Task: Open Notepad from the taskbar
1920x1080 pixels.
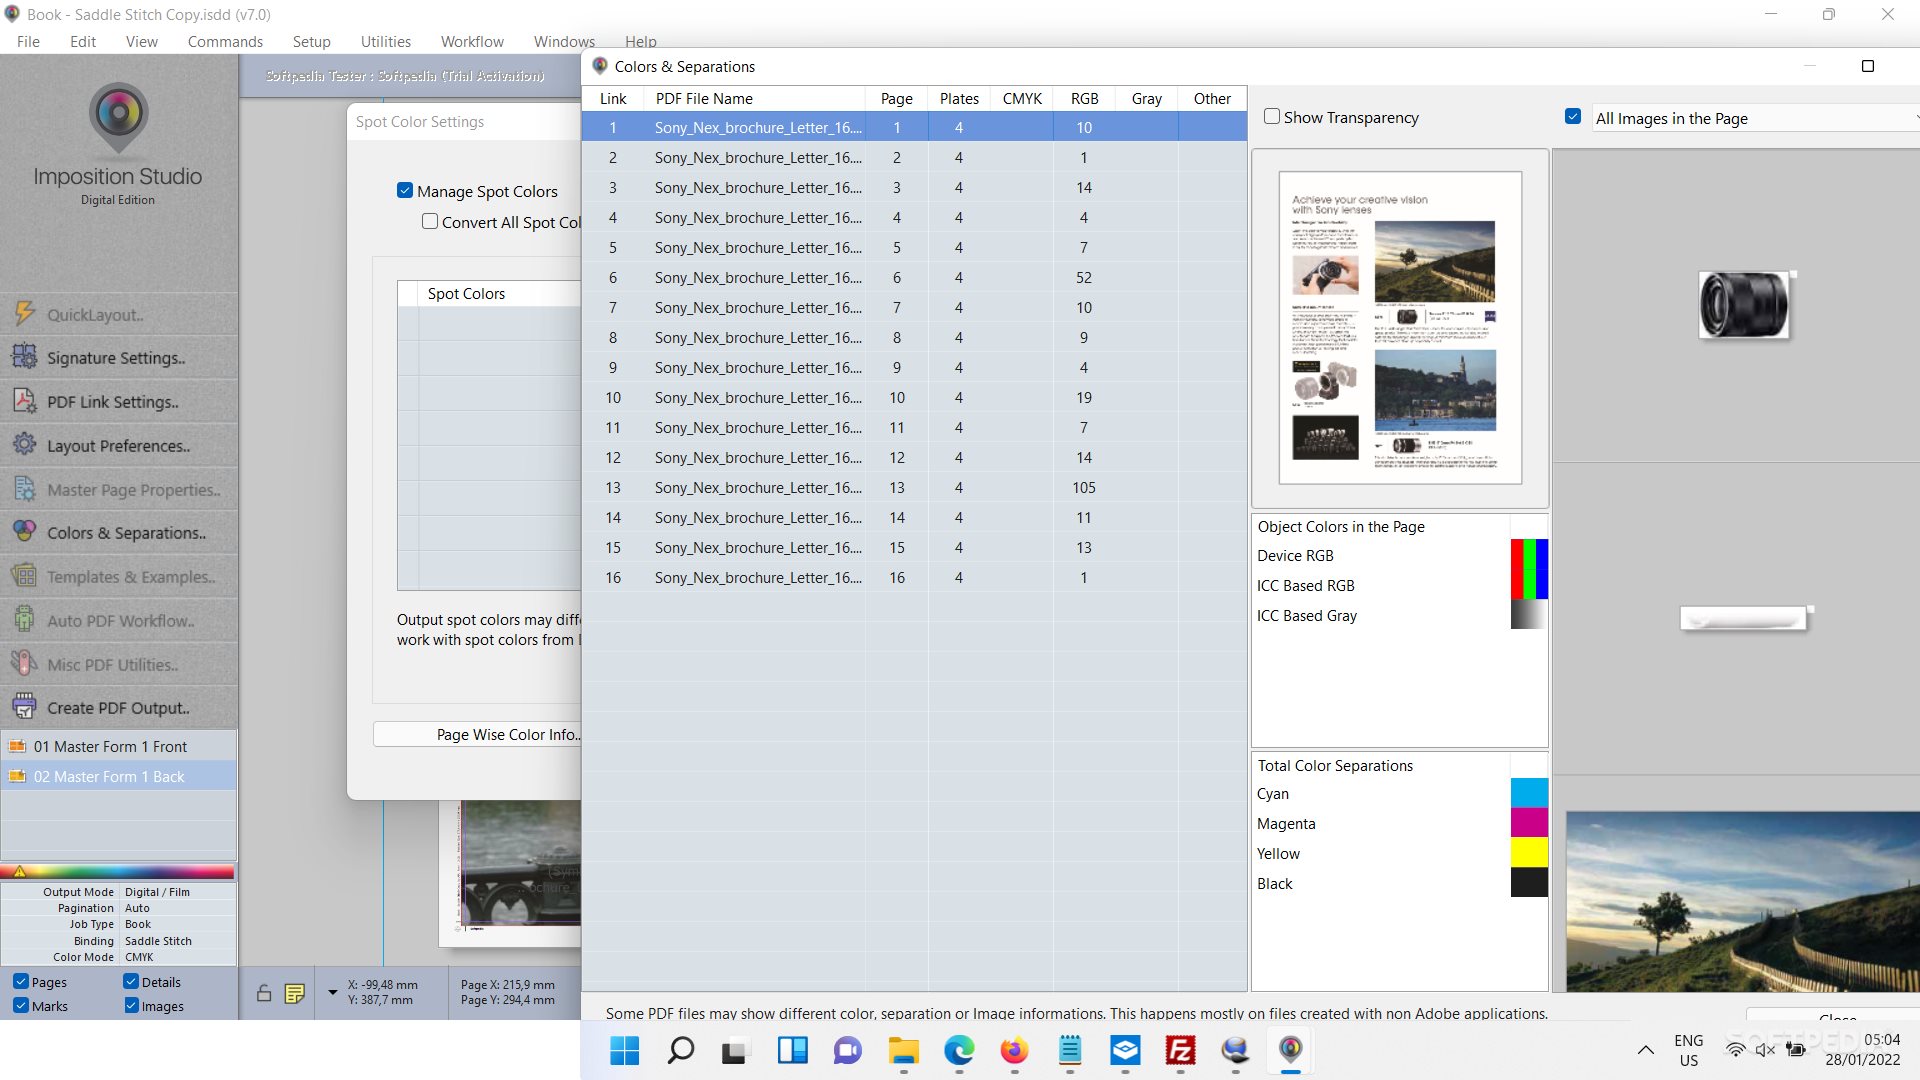Action: coord(1070,1051)
